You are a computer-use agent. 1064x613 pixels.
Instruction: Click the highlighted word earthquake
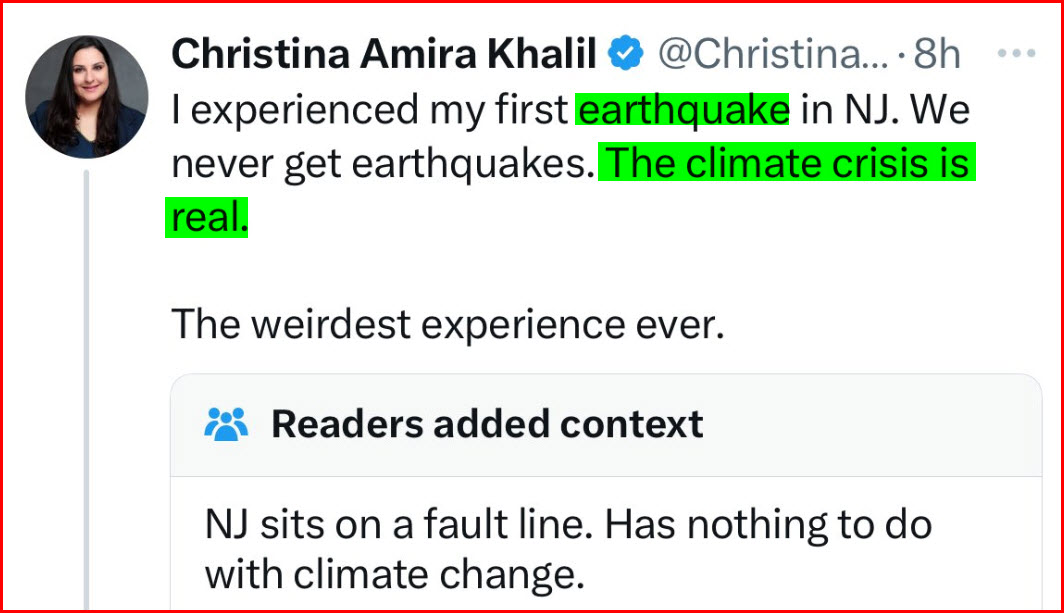point(683,110)
